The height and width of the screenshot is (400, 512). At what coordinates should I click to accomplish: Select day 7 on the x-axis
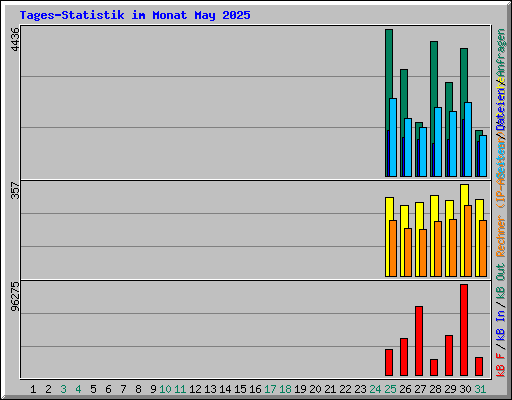tap(123, 389)
